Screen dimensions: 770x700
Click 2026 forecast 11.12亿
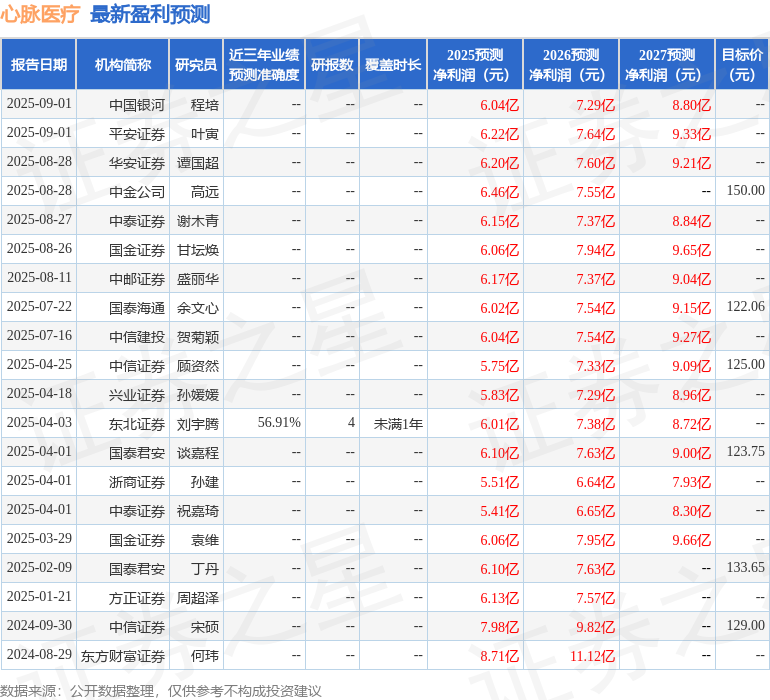pyautogui.click(x=592, y=655)
